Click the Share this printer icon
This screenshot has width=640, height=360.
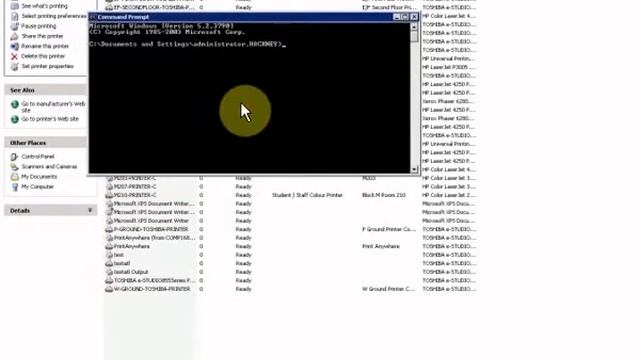click(x=14, y=36)
